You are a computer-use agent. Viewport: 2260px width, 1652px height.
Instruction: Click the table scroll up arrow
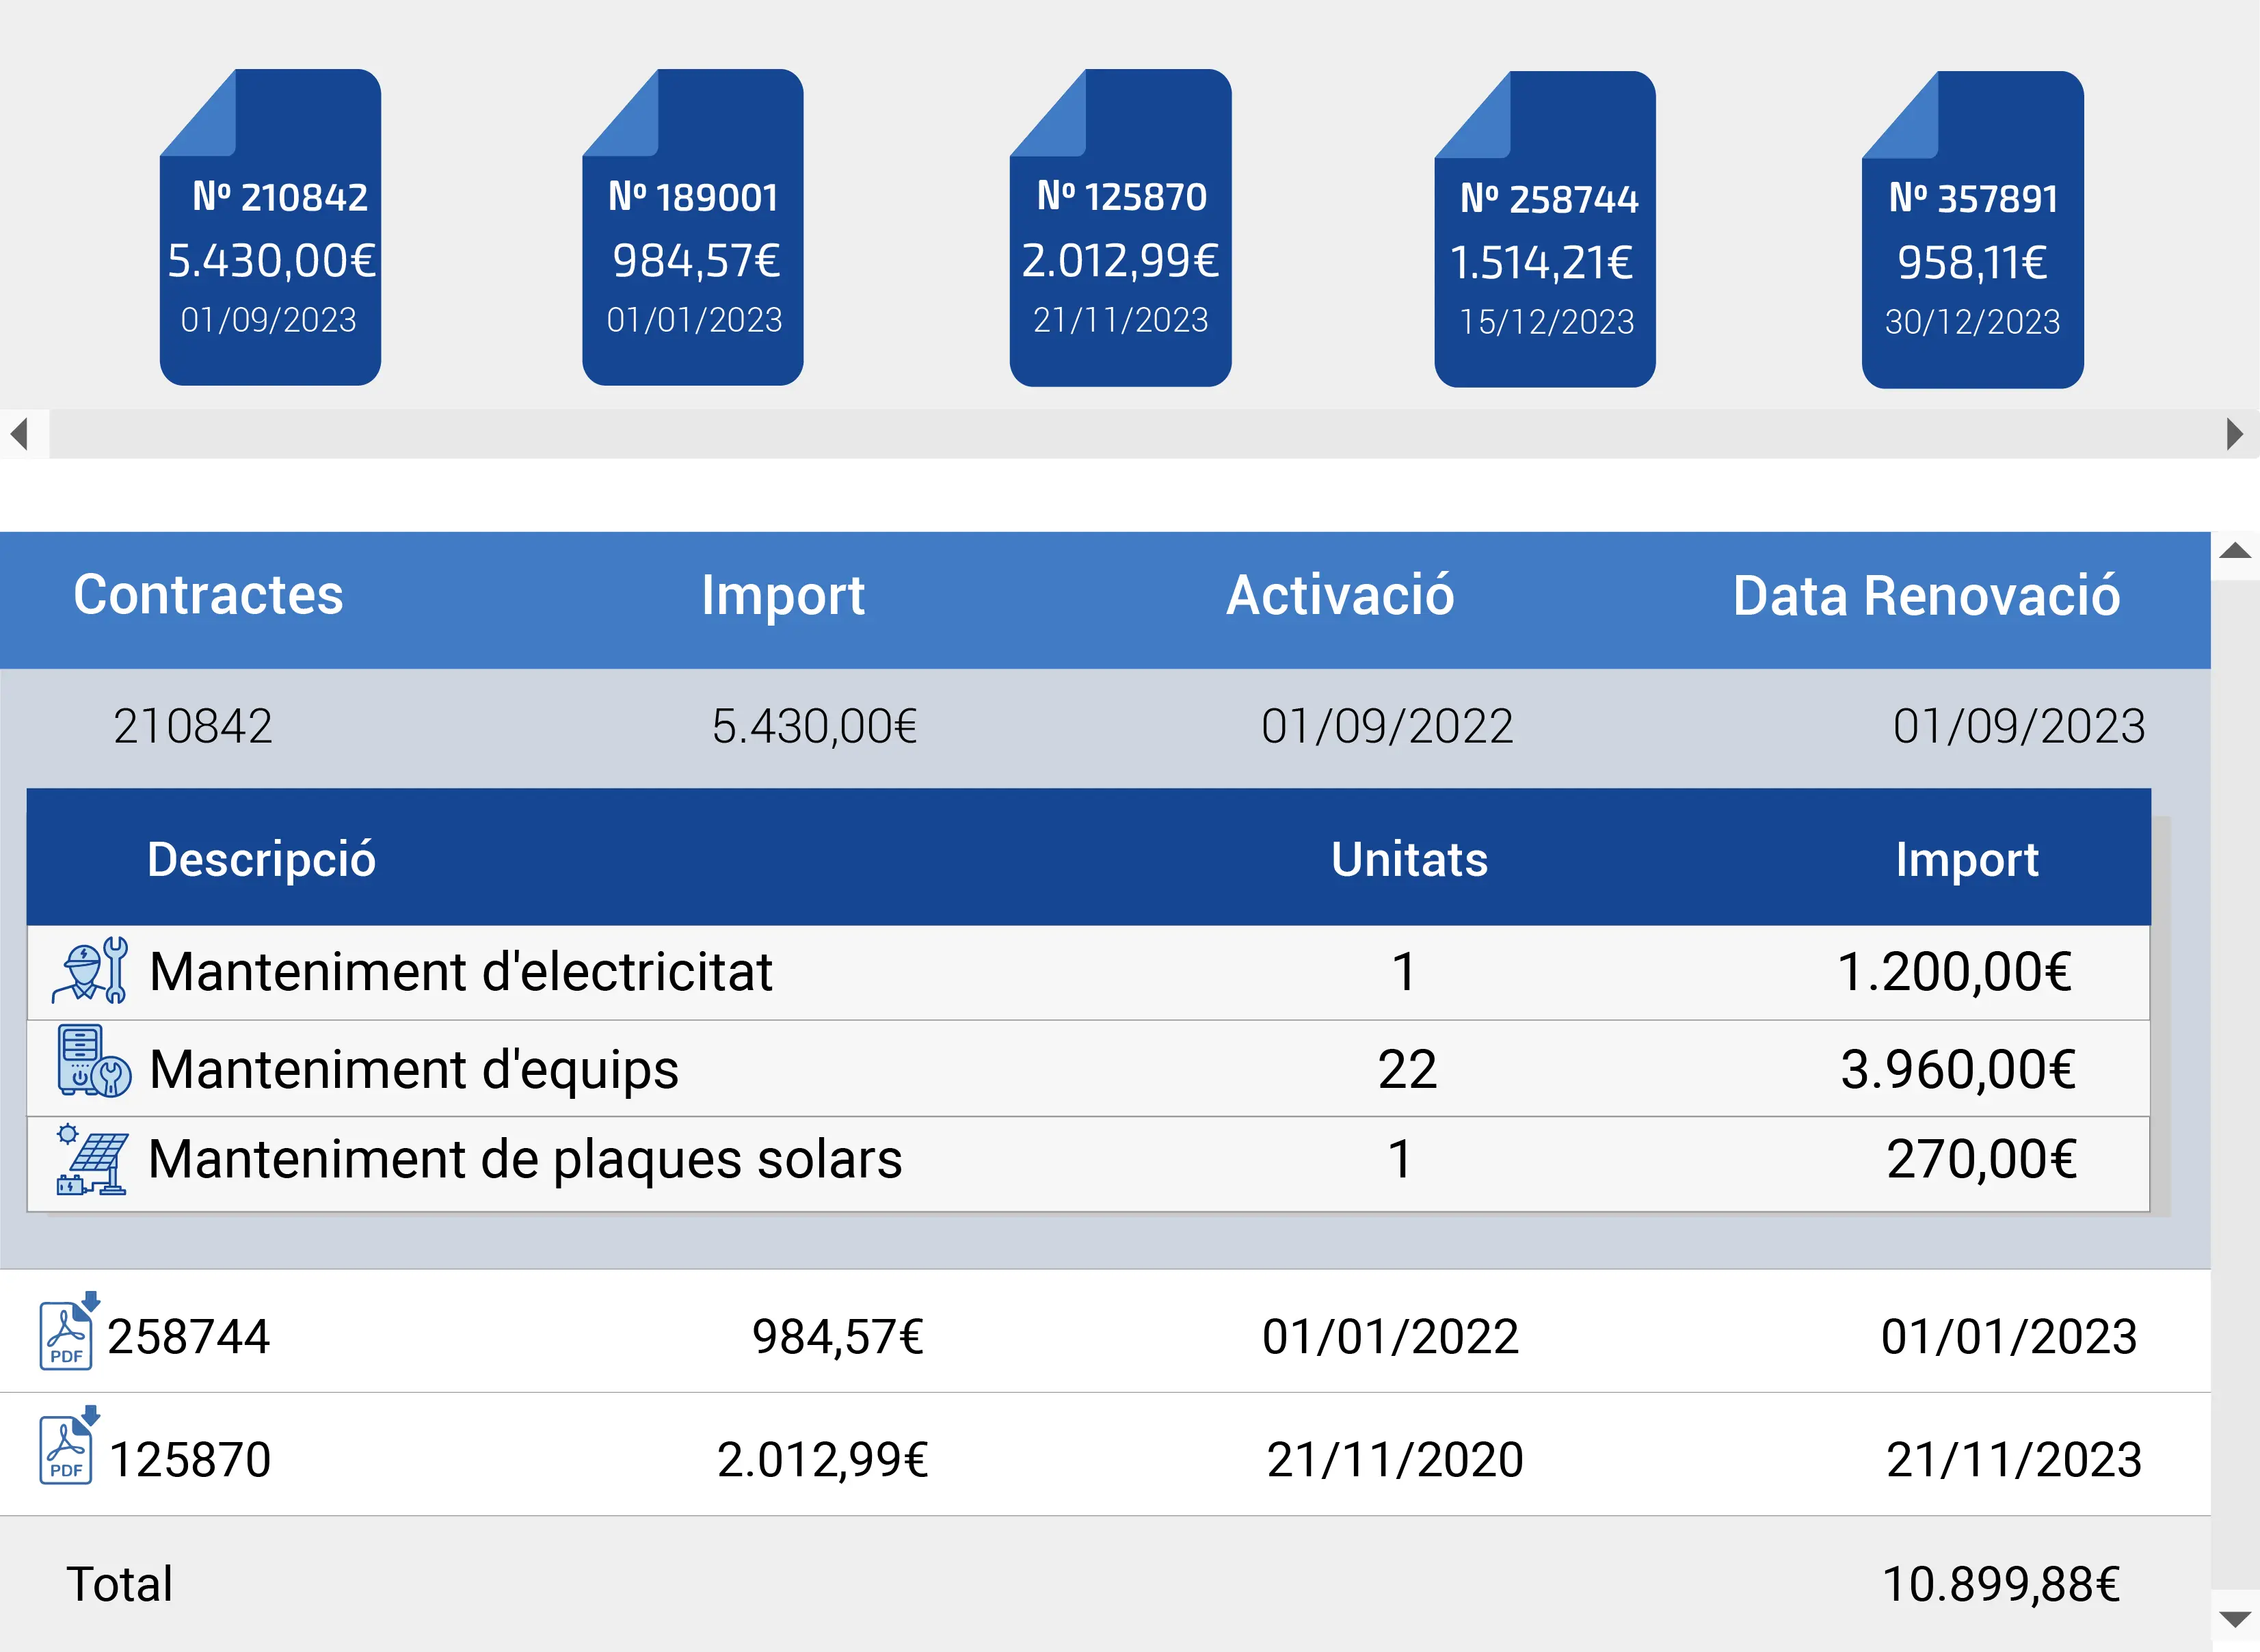click(2235, 551)
